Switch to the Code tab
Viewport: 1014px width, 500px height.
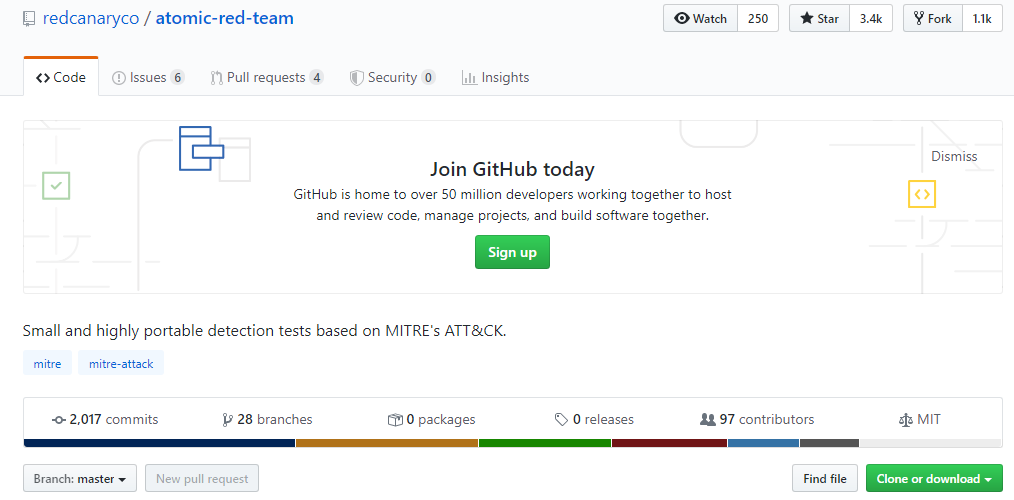pos(61,78)
